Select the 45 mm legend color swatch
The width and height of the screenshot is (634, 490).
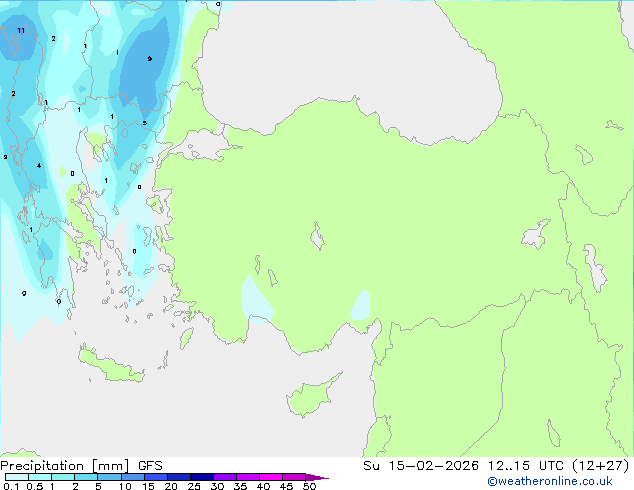click(294, 477)
